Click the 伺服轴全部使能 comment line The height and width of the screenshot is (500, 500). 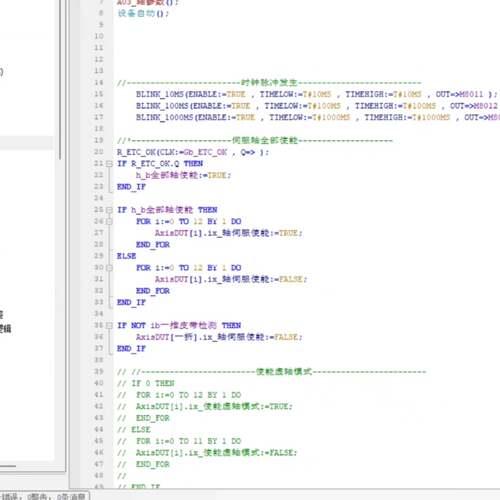coord(255,141)
